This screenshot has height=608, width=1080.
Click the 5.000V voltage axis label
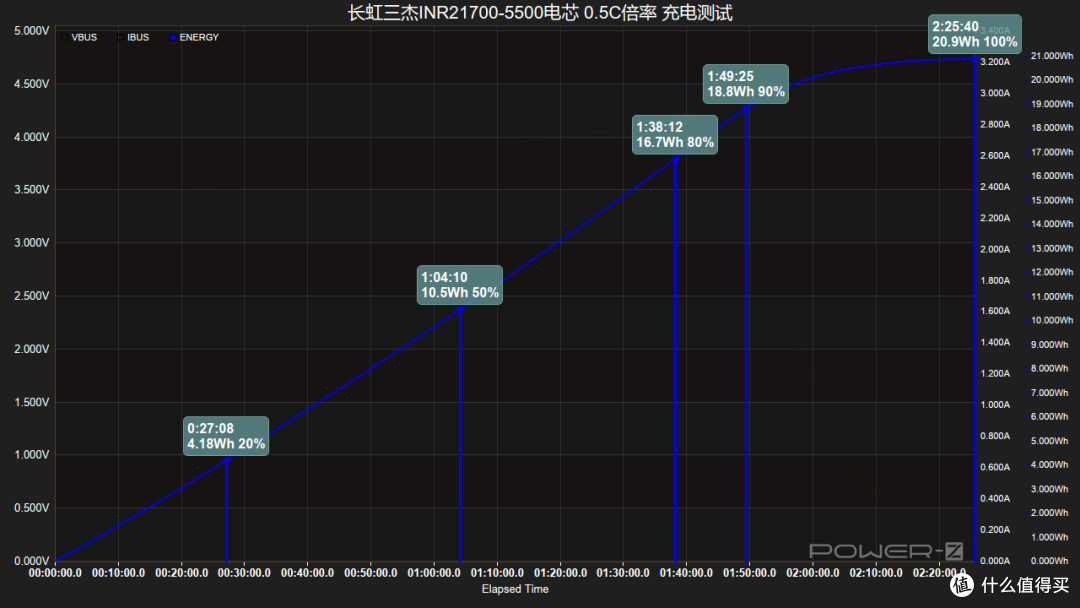click(32, 31)
